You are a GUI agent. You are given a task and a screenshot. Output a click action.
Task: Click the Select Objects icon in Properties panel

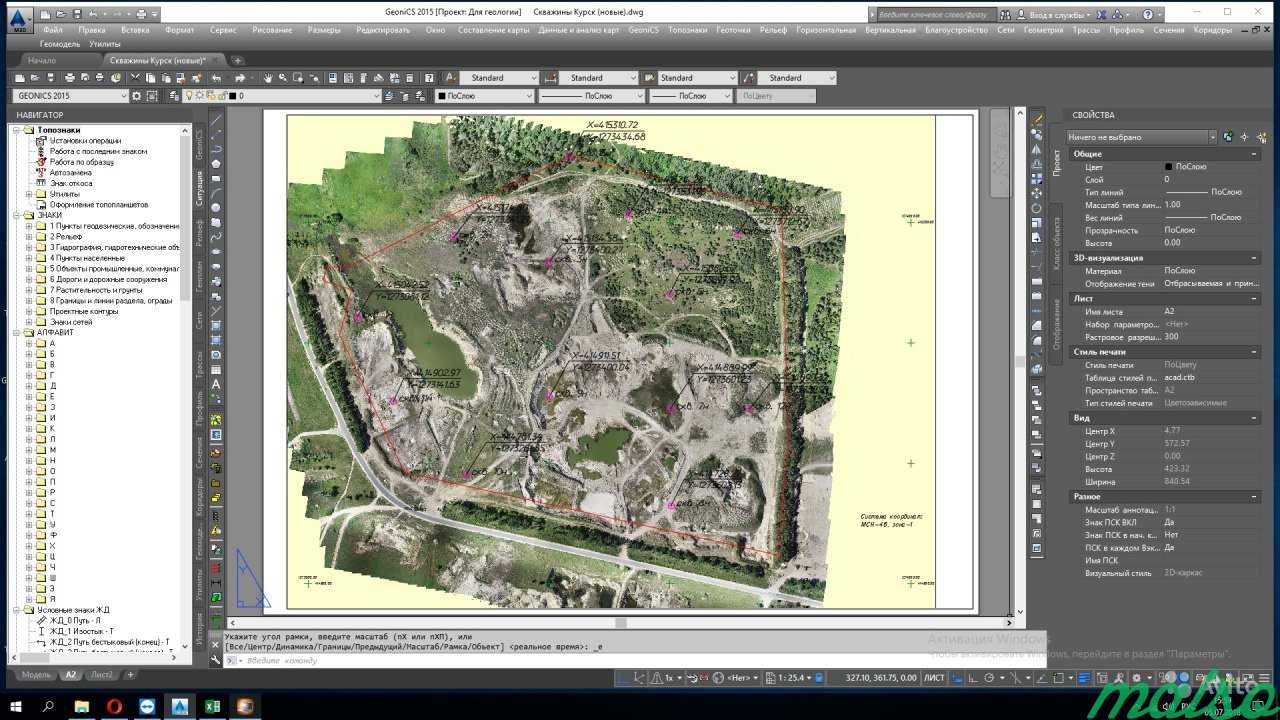[1243, 137]
